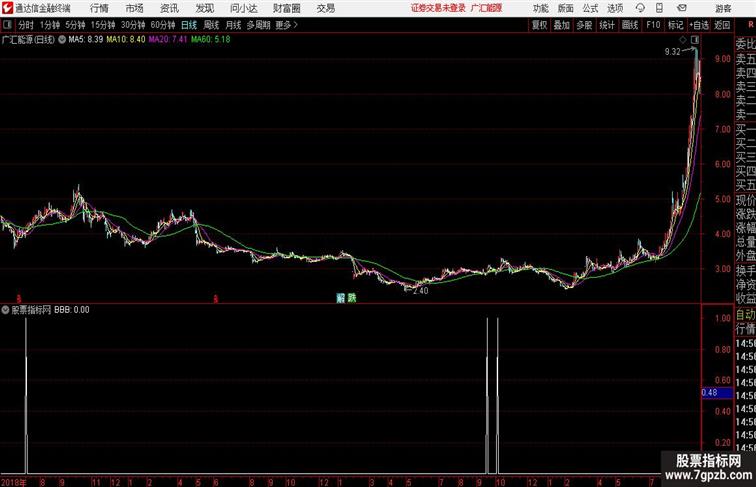
Task: Click the 自动 label in the right panel
Action: tap(745, 315)
